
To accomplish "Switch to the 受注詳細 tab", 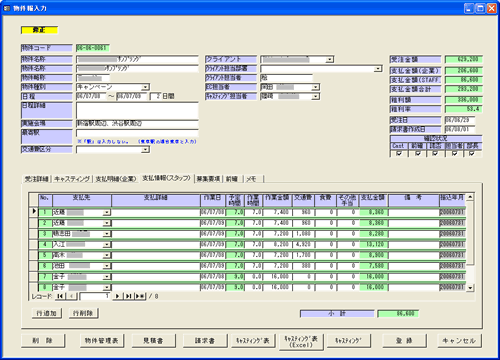I will point(37,179).
